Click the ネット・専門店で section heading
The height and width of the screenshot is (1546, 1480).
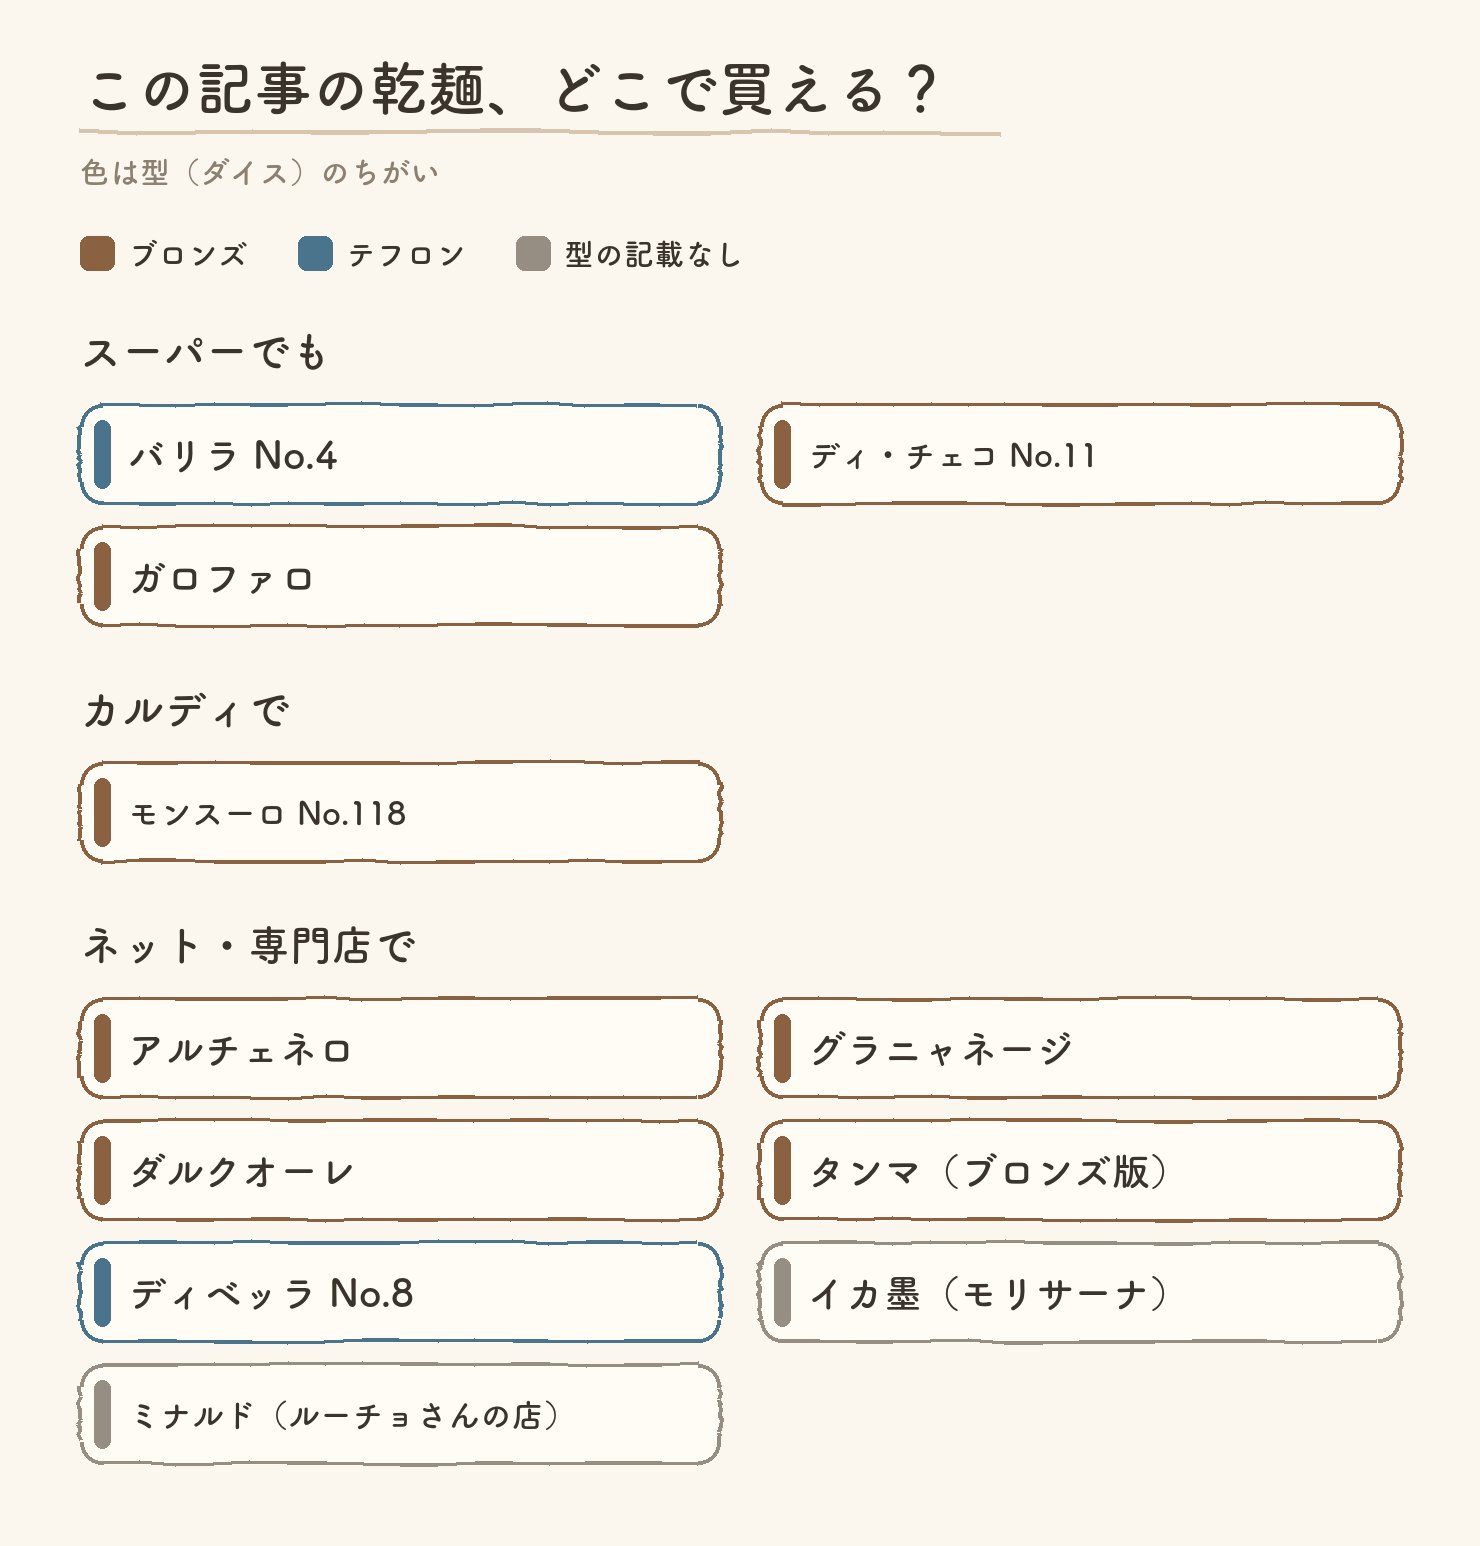(248, 946)
